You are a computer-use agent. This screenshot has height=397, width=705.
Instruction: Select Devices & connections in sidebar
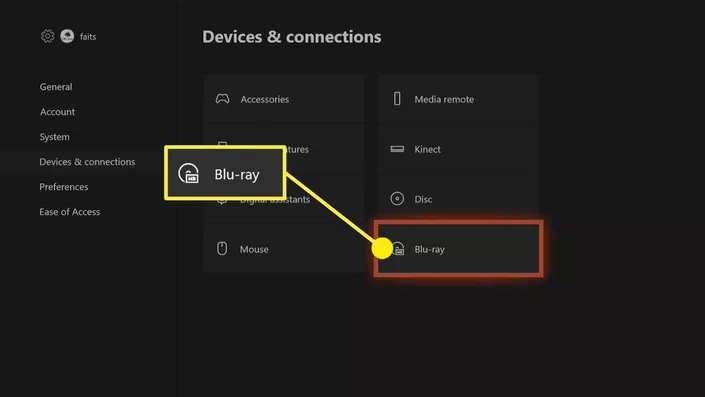pyautogui.click(x=87, y=162)
